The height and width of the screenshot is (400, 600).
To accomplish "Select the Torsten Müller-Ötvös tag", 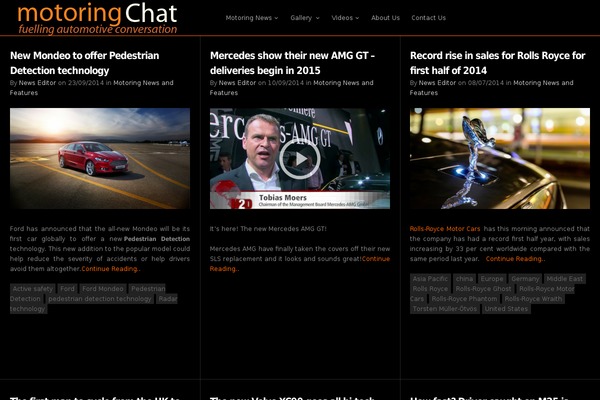I will tap(445, 309).
